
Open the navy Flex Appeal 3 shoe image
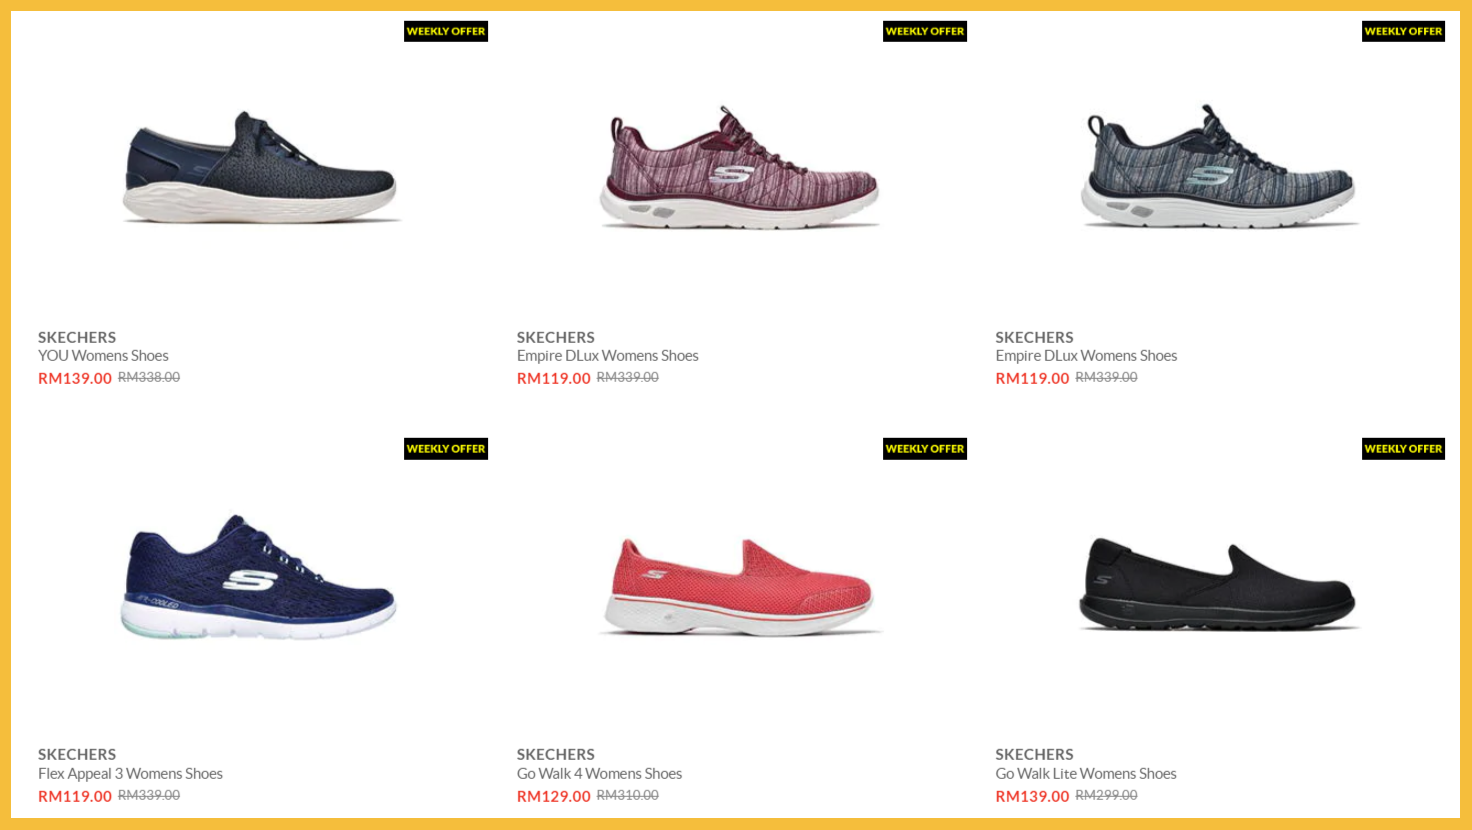pyautogui.click(x=260, y=576)
